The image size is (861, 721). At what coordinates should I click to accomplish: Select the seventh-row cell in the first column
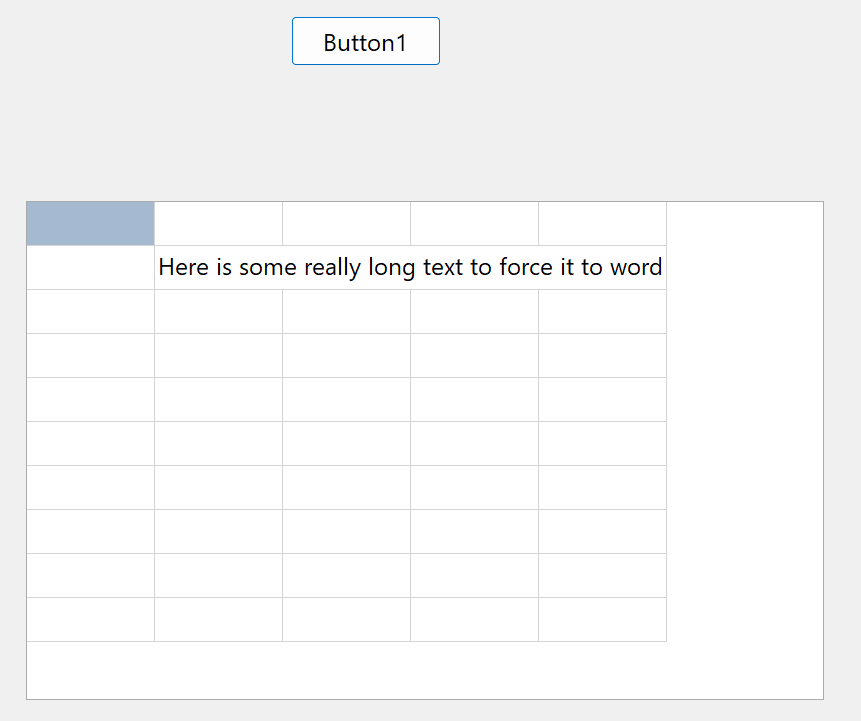(90, 487)
